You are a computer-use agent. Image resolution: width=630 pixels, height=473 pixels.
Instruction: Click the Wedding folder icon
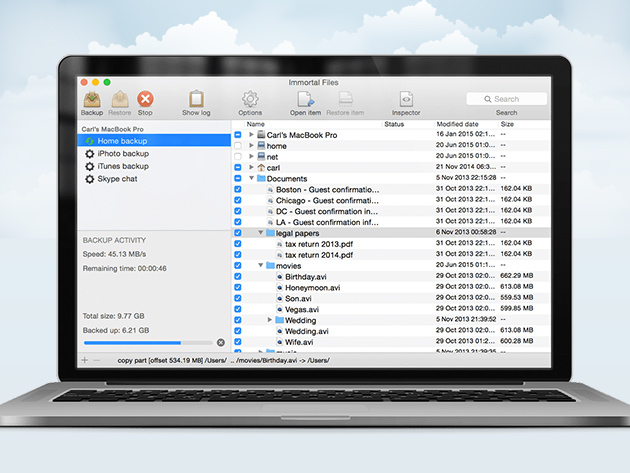[280, 320]
